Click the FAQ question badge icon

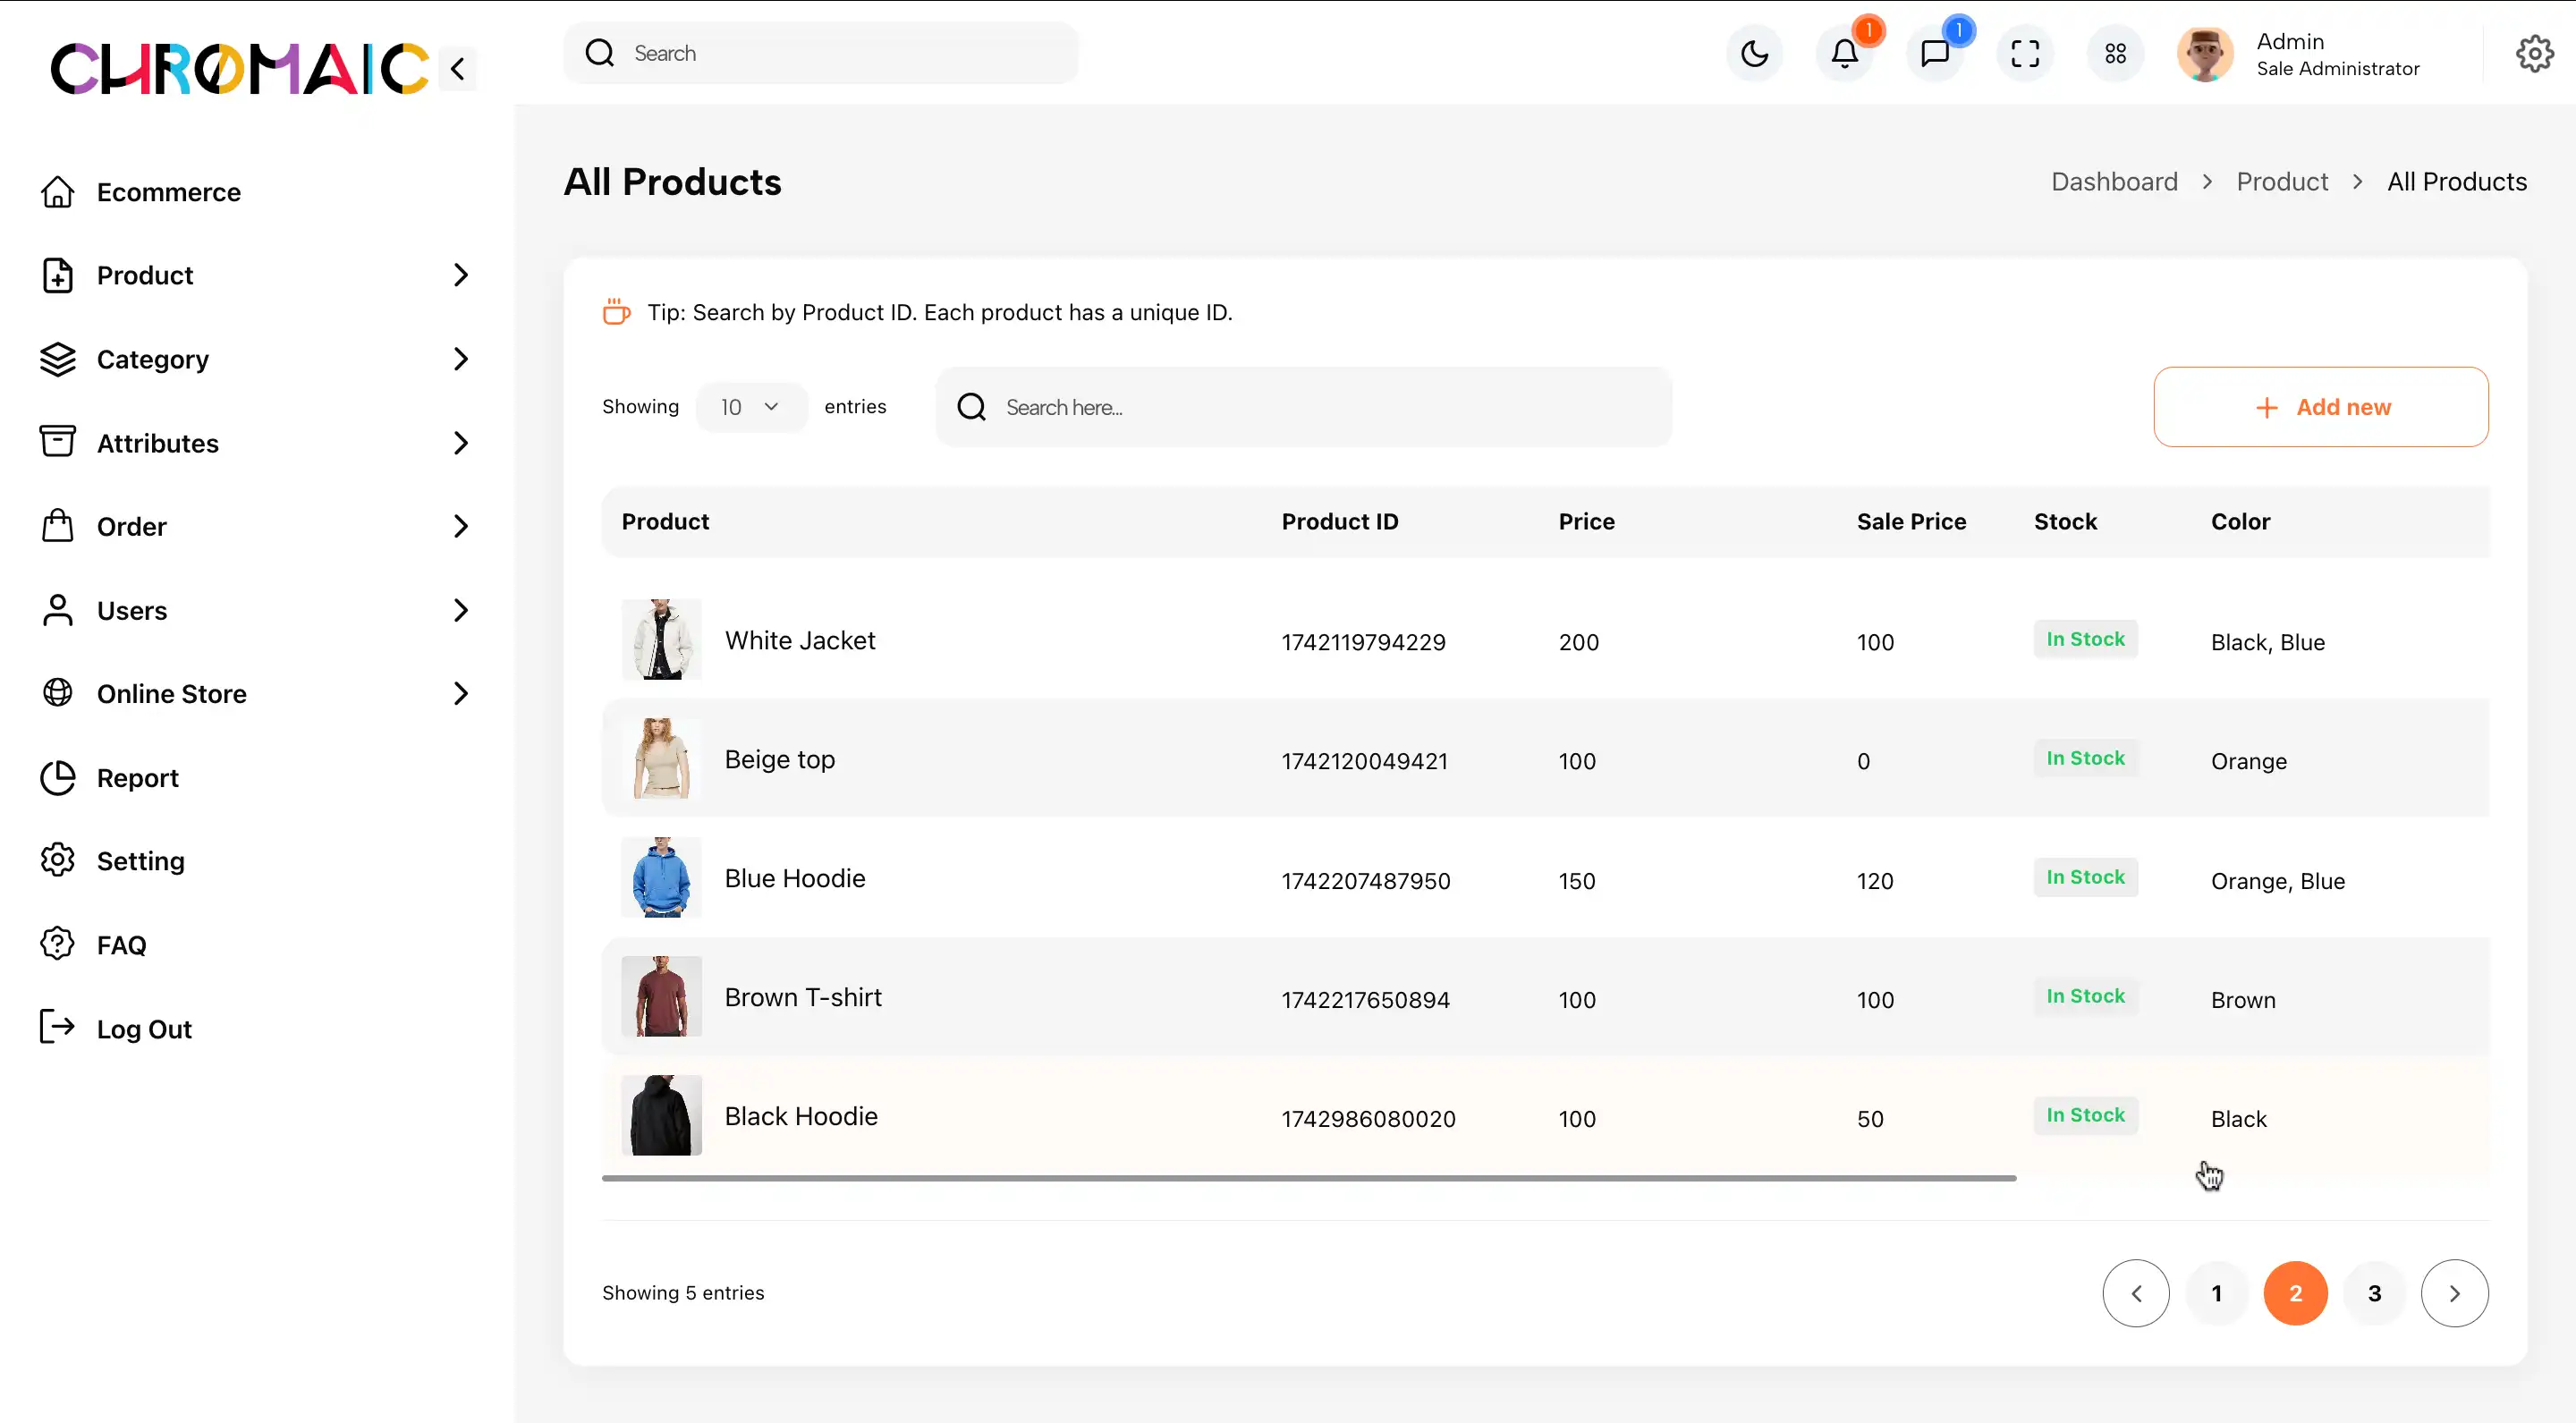pos(58,944)
